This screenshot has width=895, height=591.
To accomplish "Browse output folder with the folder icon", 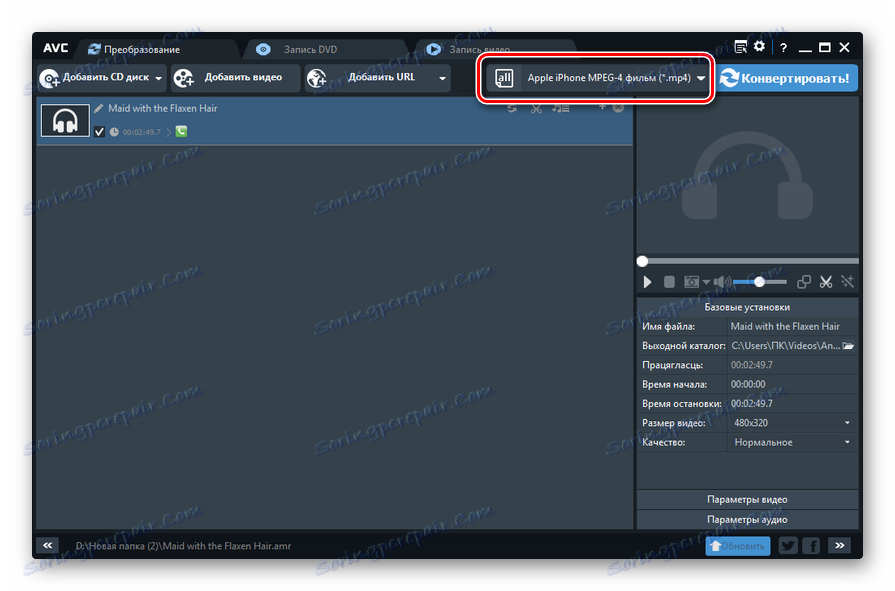I will [848, 346].
